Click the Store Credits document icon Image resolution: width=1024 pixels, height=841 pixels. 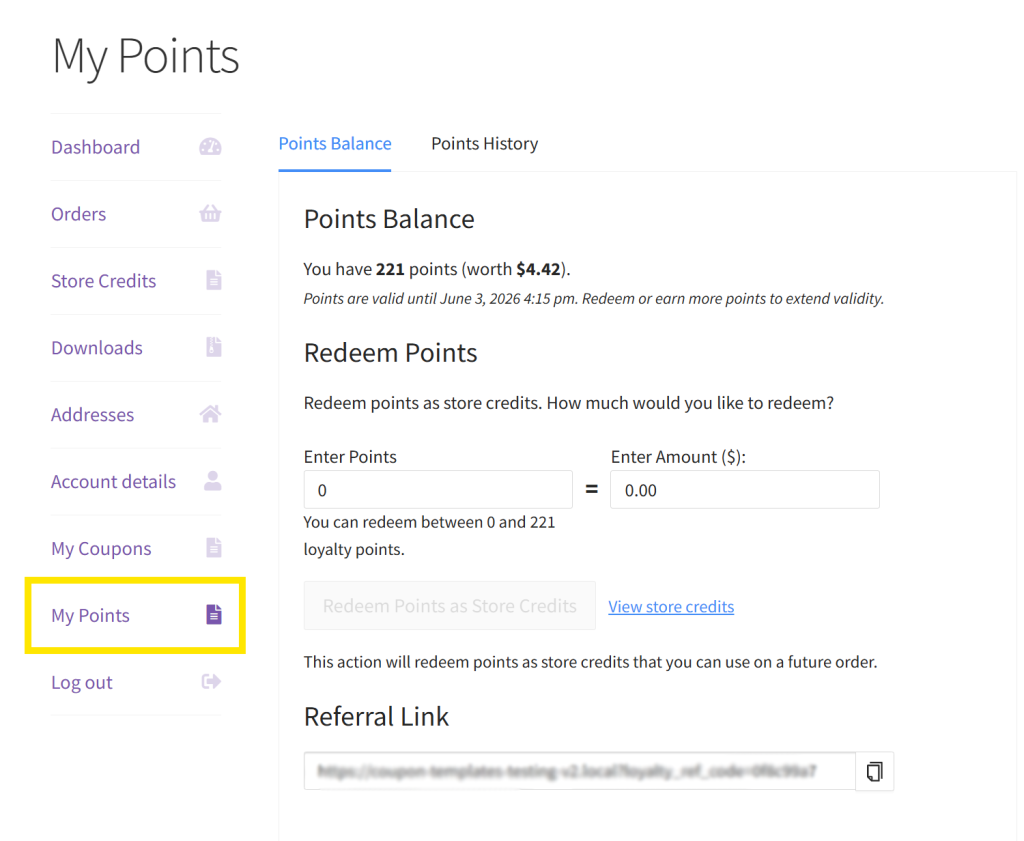[212, 280]
